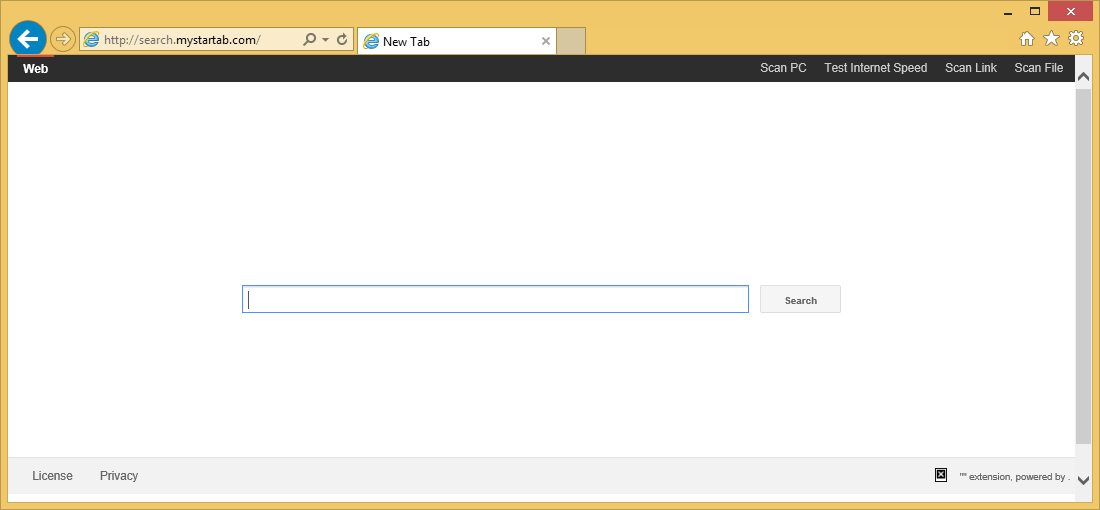The width and height of the screenshot is (1100, 510).
Task: Expand the address bar autocomplete dropdown arrow
Action: pos(325,41)
